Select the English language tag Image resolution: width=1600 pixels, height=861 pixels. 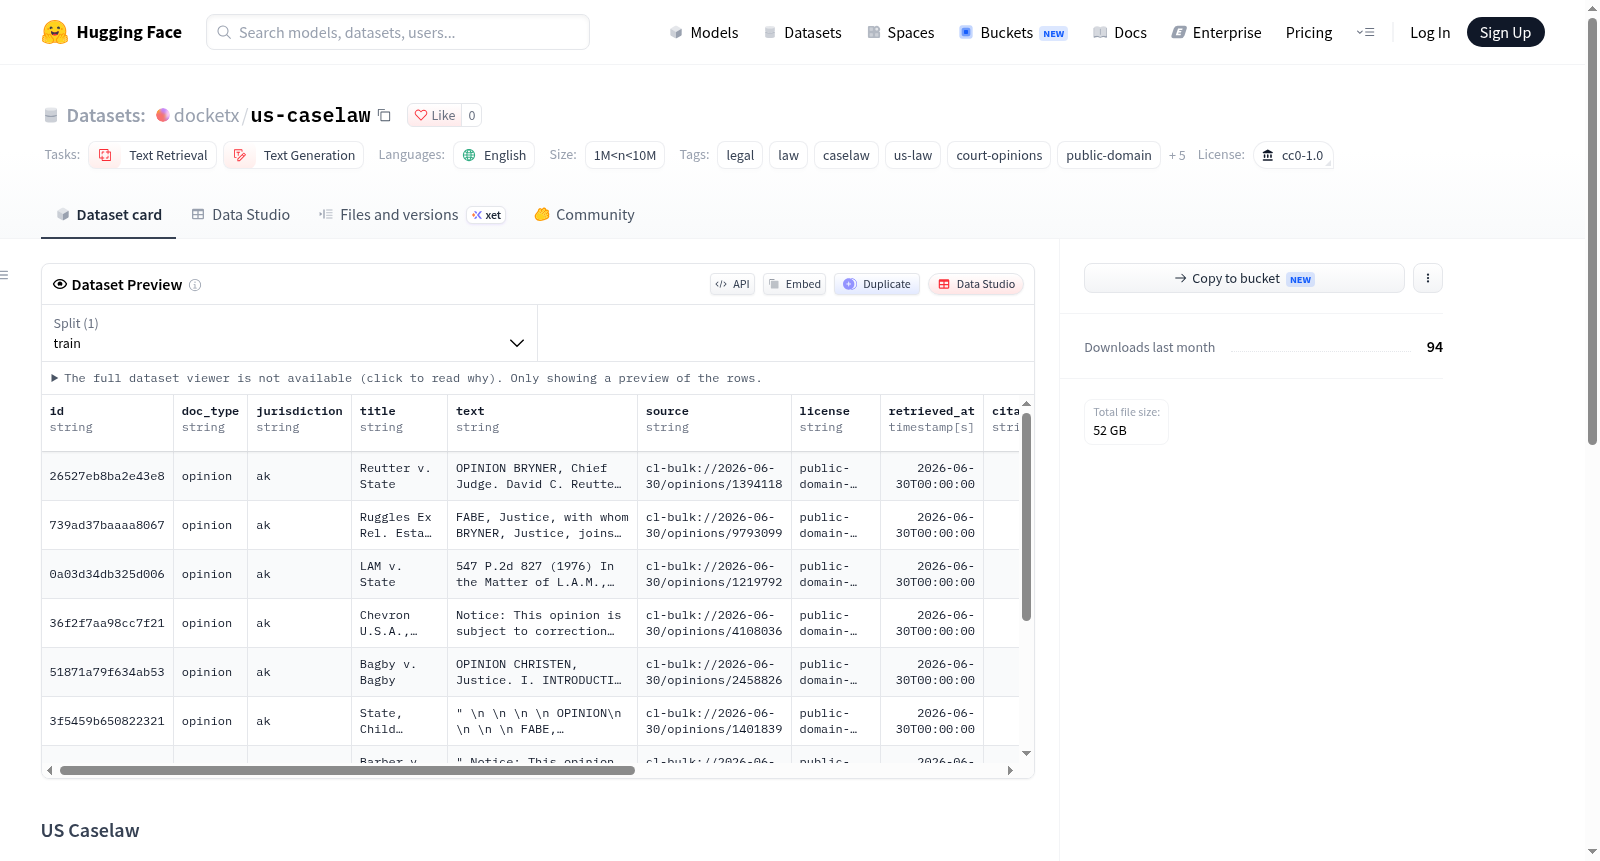point(494,155)
